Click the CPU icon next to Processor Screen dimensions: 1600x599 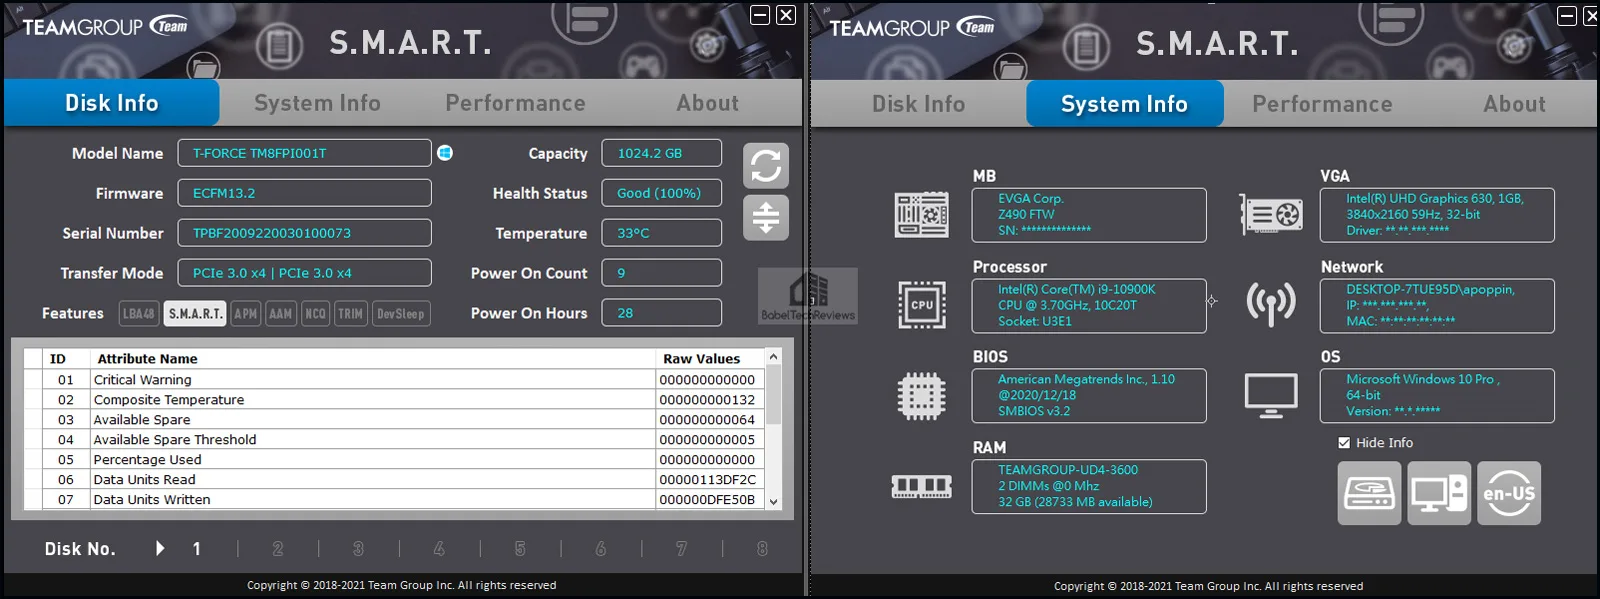(x=921, y=305)
